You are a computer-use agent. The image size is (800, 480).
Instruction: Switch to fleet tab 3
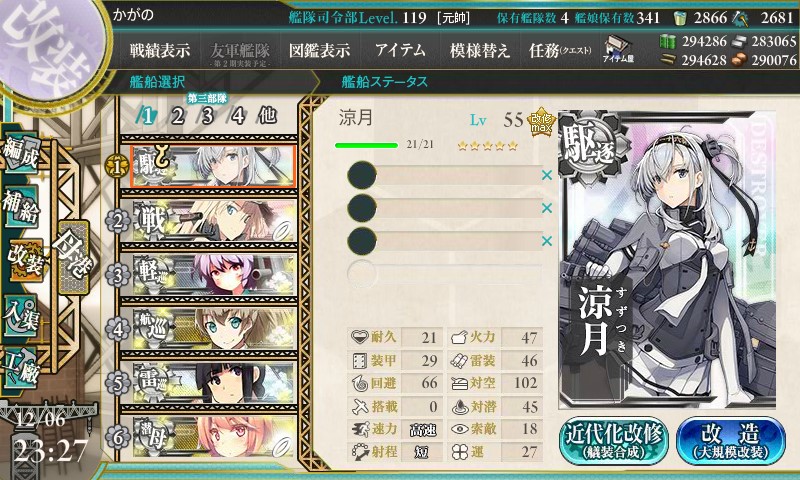tap(207, 116)
